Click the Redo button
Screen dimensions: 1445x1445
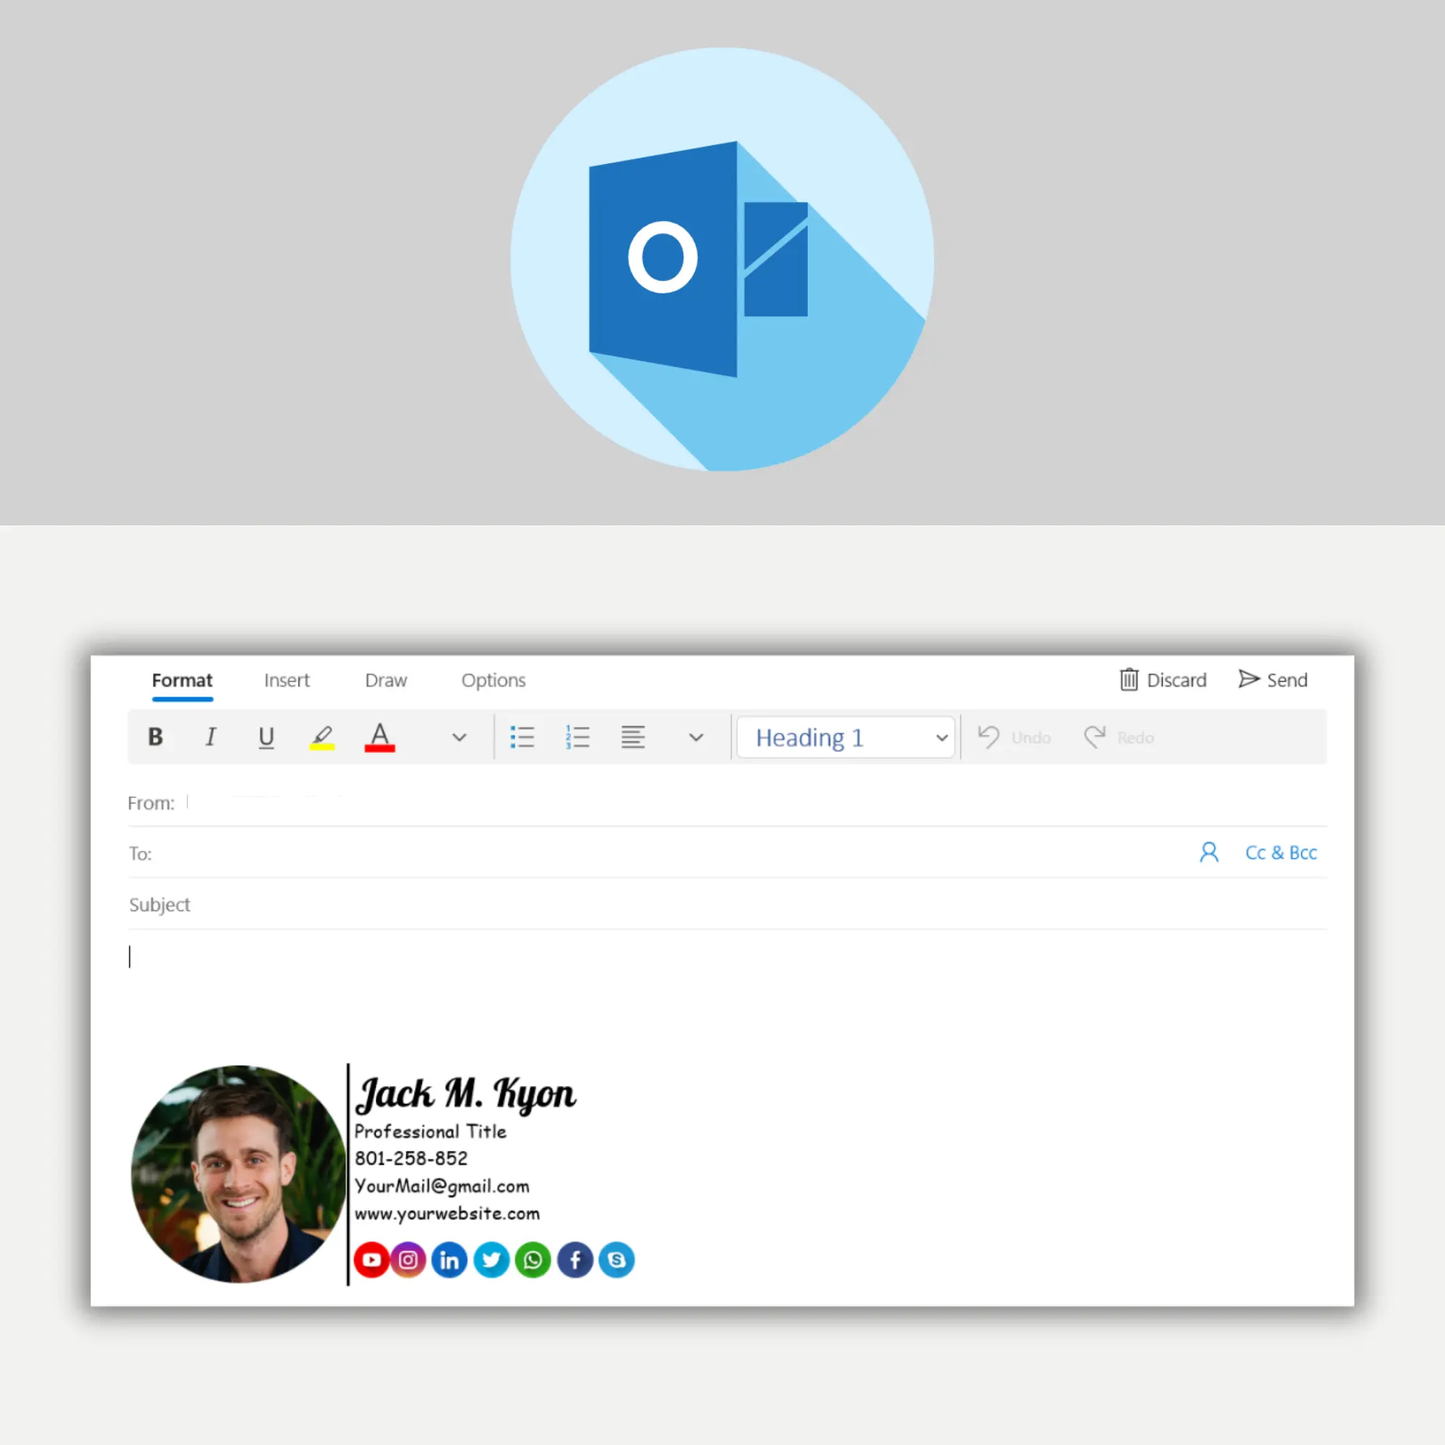click(1119, 737)
